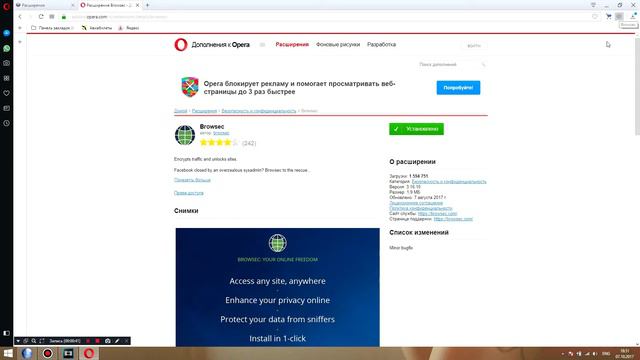This screenshot has height=360, width=640.
Task: Open bookmarks heart icon in sidebar
Action: tap(7, 93)
